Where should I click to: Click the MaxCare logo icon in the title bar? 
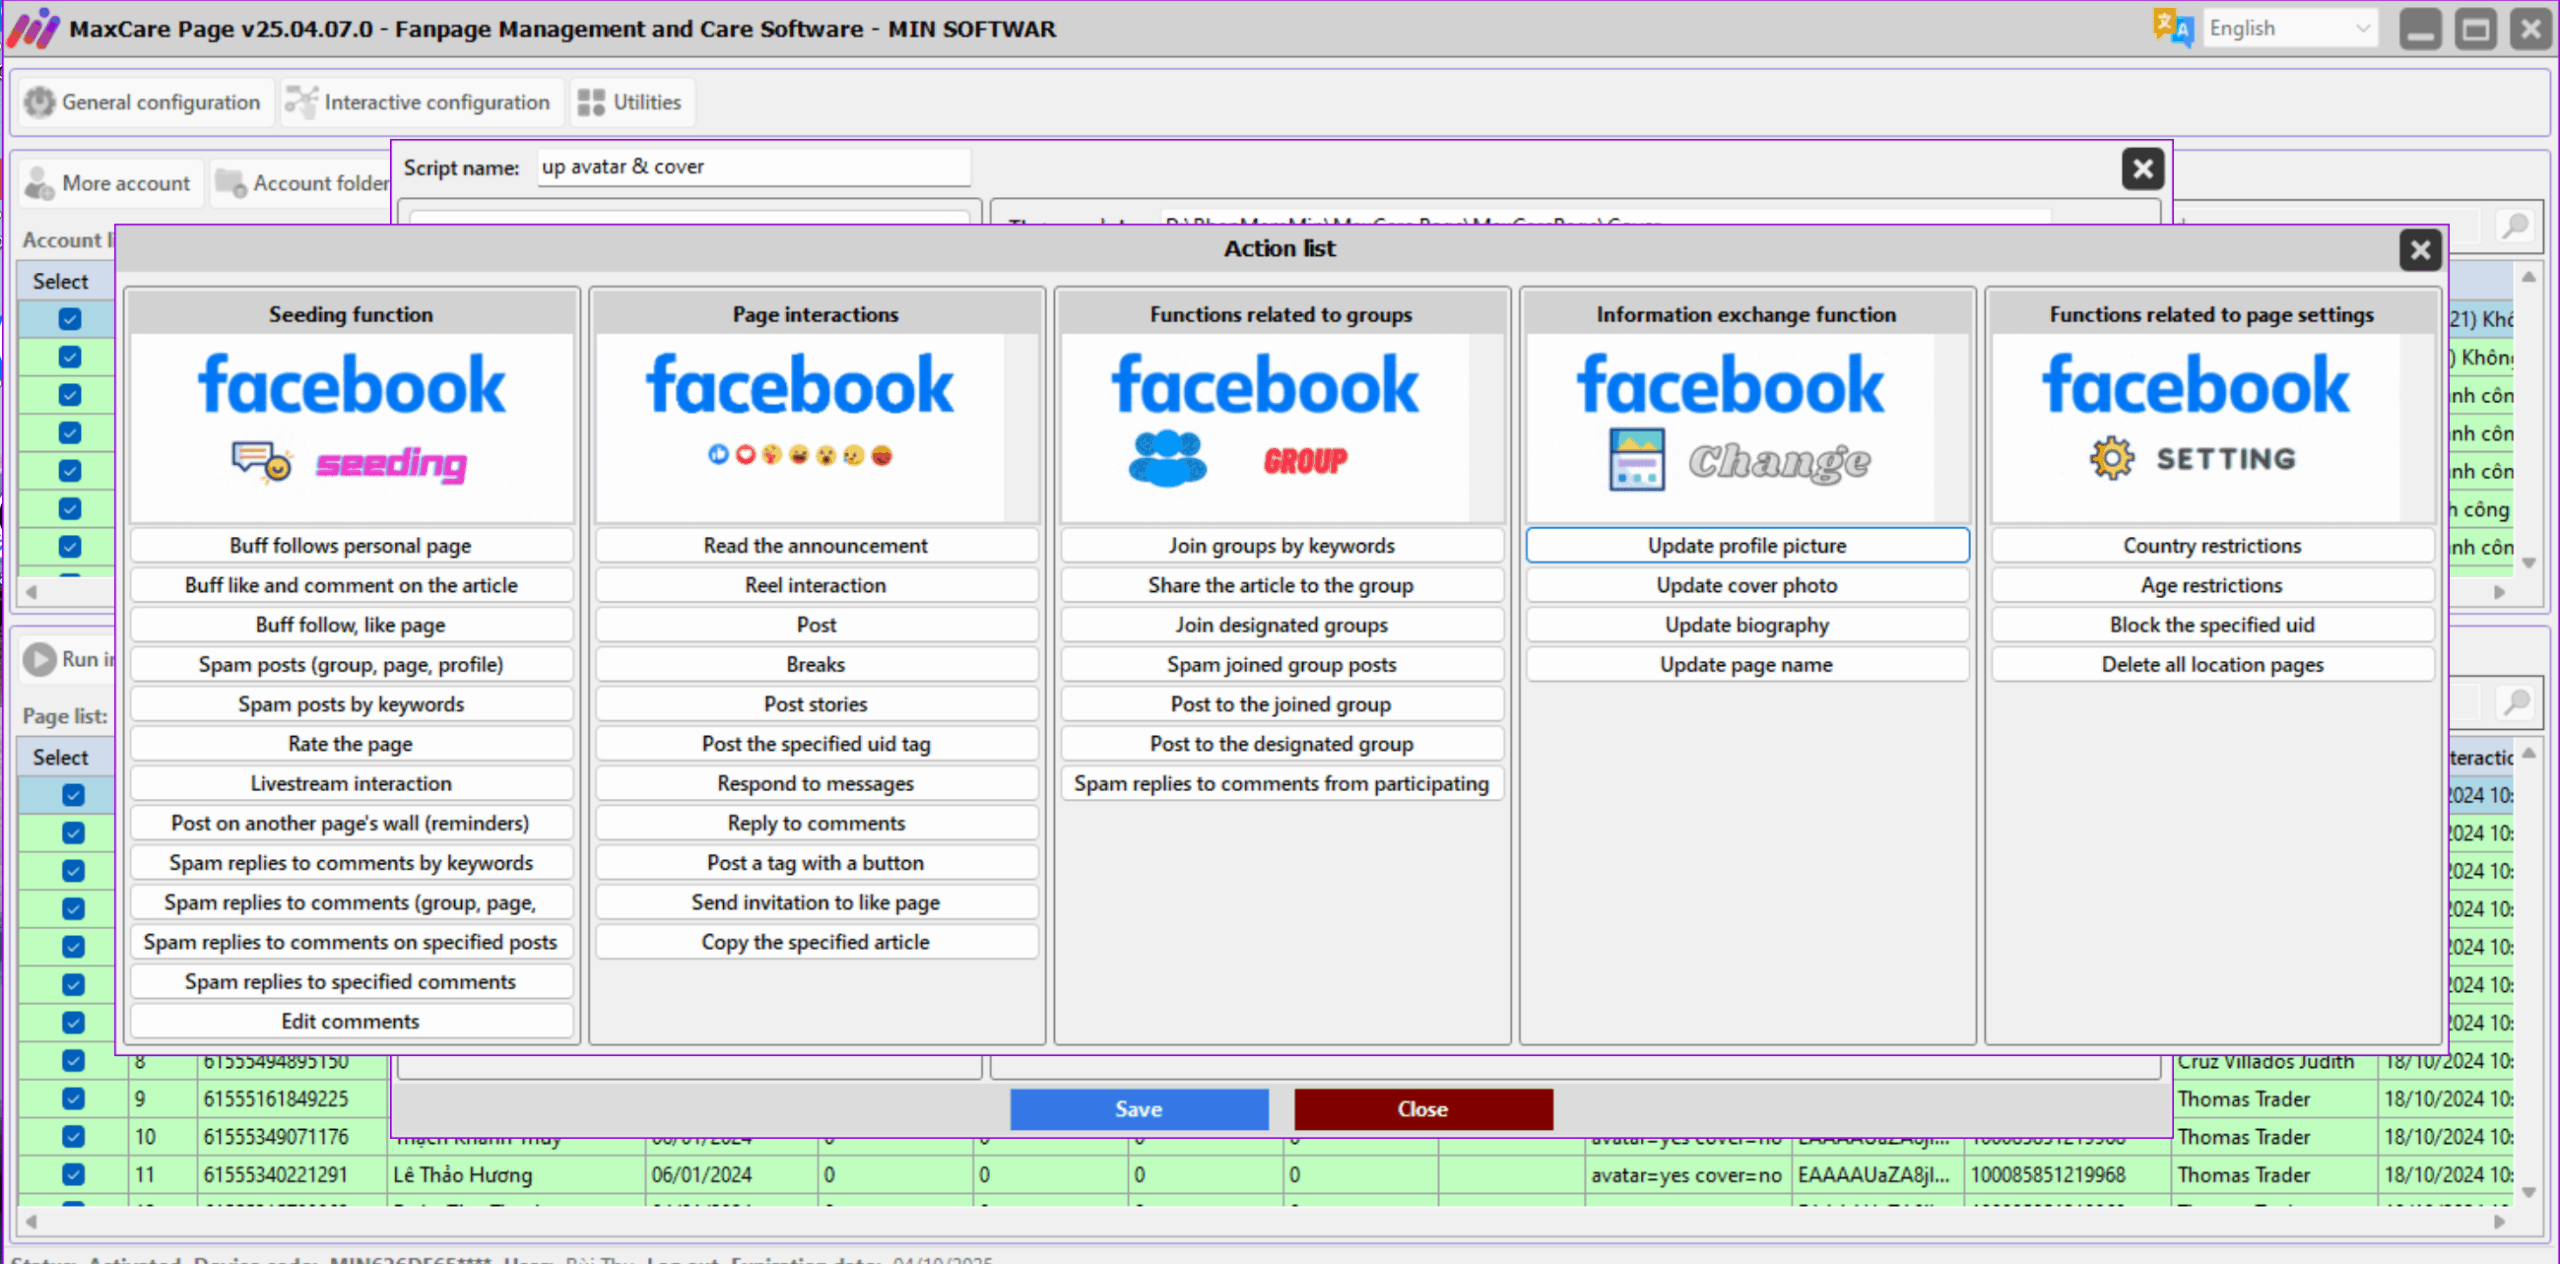click(33, 28)
